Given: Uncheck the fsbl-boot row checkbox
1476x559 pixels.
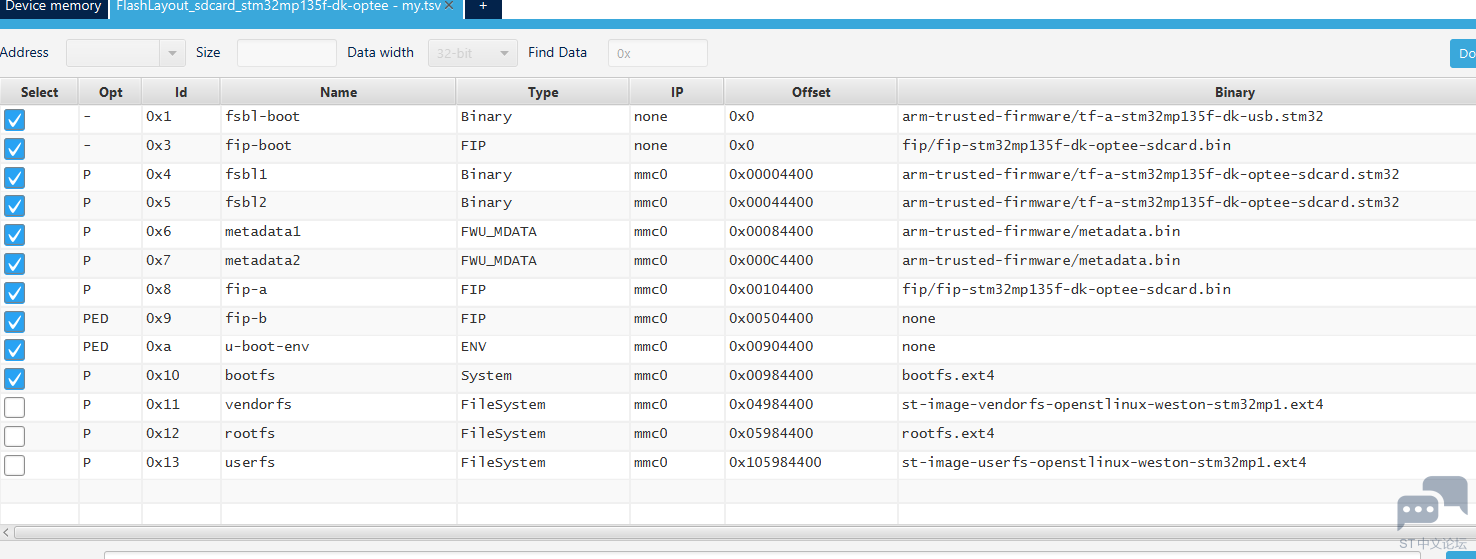Looking at the screenshot, I should coord(15,120).
